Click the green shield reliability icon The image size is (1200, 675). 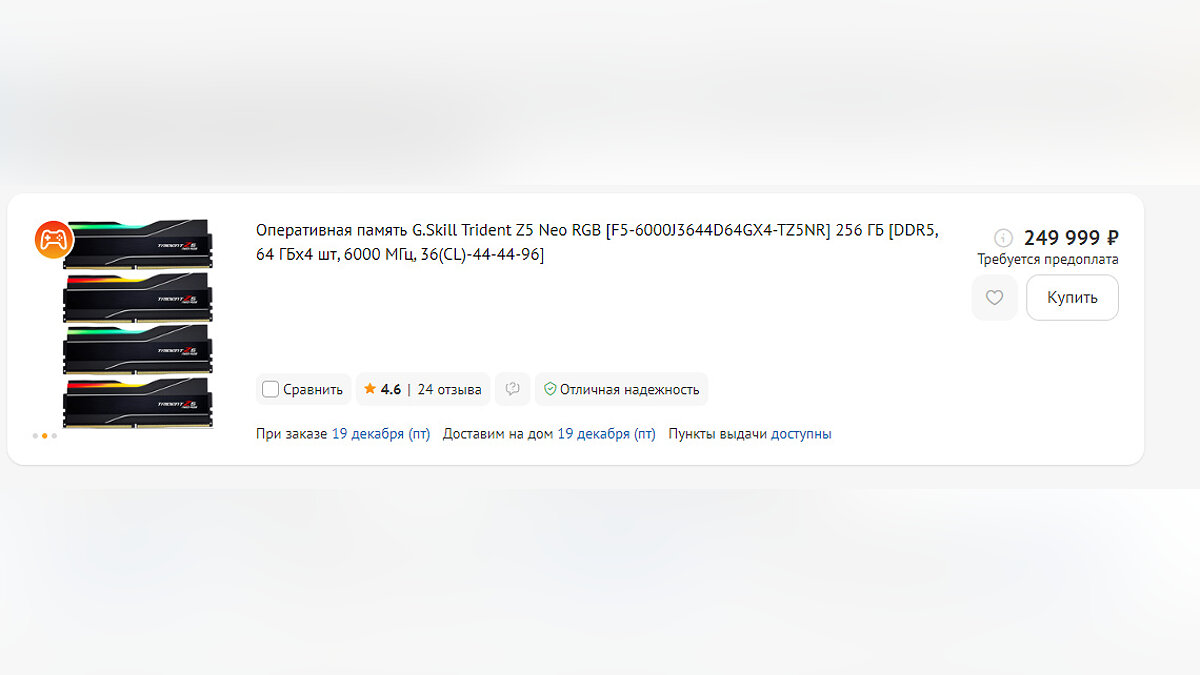pos(549,389)
